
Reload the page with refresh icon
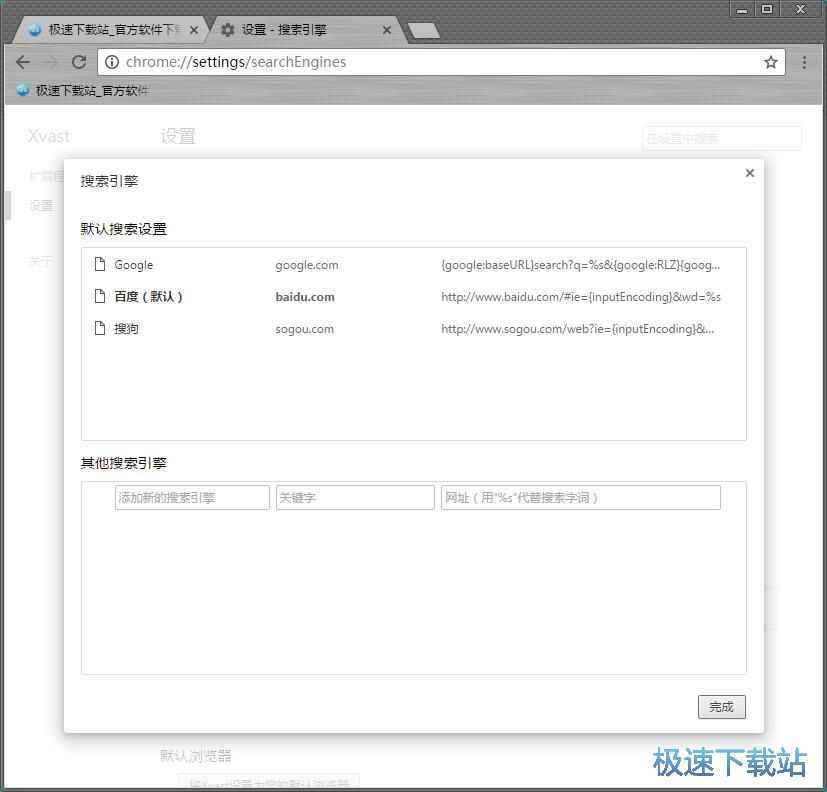pos(79,62)
